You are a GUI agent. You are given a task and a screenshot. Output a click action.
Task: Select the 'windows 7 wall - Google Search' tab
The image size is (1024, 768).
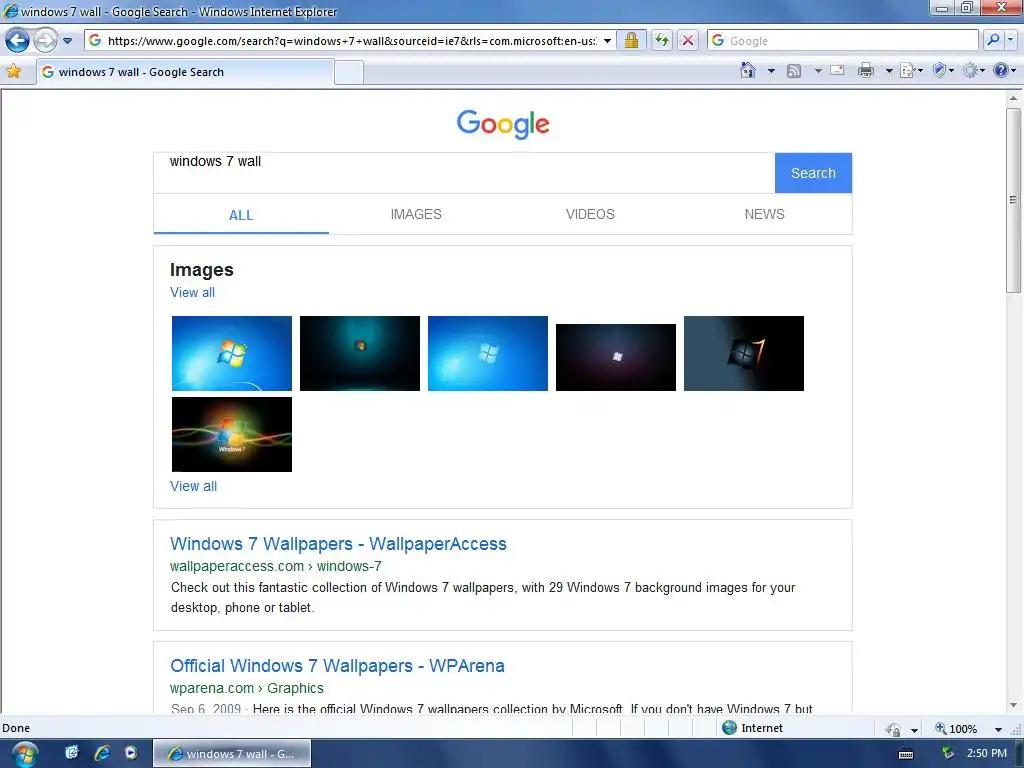tap(185, 72)
